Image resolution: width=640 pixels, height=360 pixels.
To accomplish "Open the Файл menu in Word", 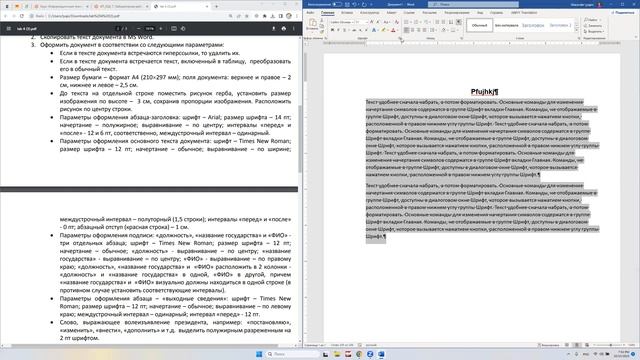I will 310,13.
